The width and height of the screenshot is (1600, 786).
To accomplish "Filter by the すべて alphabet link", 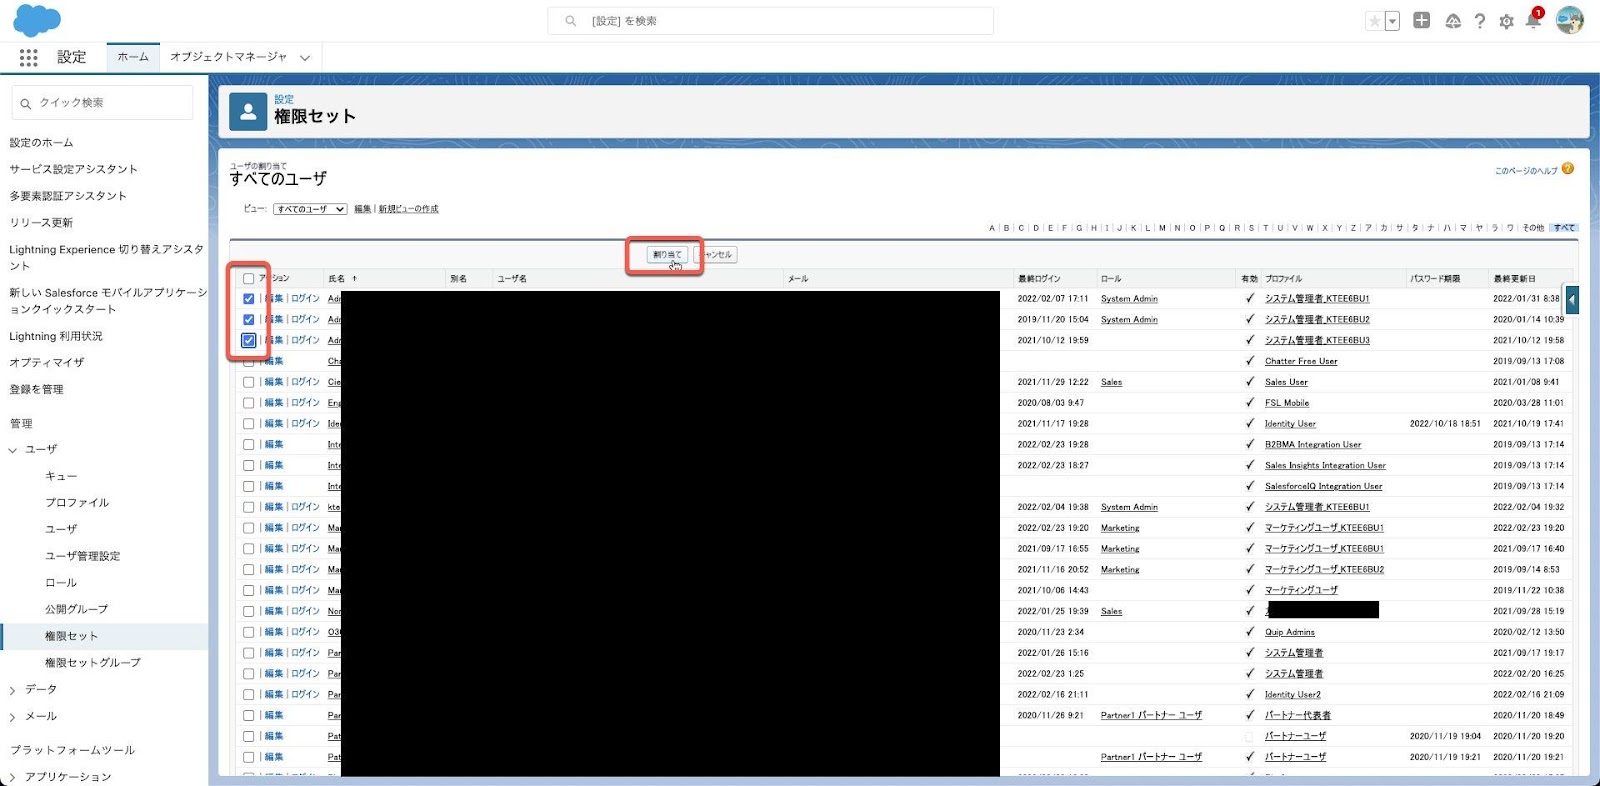I will pyautogui.click(x=1564, y=228).
